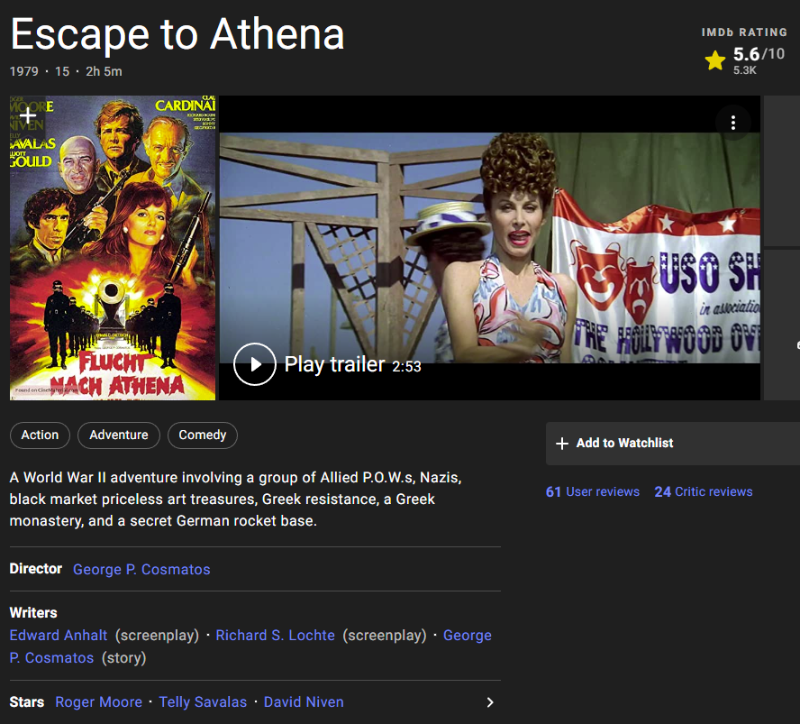The height and width of the screenshot is (724, 800).
Task: Click the Add to Watchlist button
Action: (672, 443)
